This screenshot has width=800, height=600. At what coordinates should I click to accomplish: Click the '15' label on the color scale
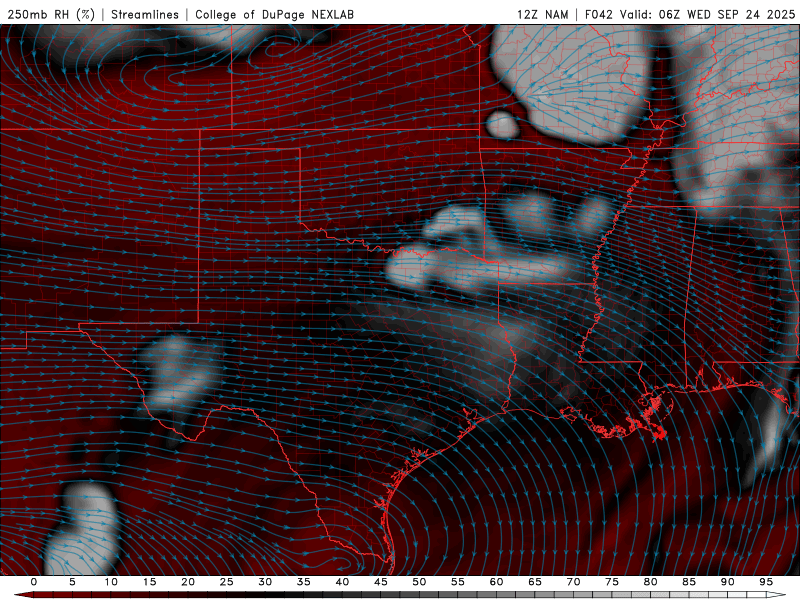[149, 582]
